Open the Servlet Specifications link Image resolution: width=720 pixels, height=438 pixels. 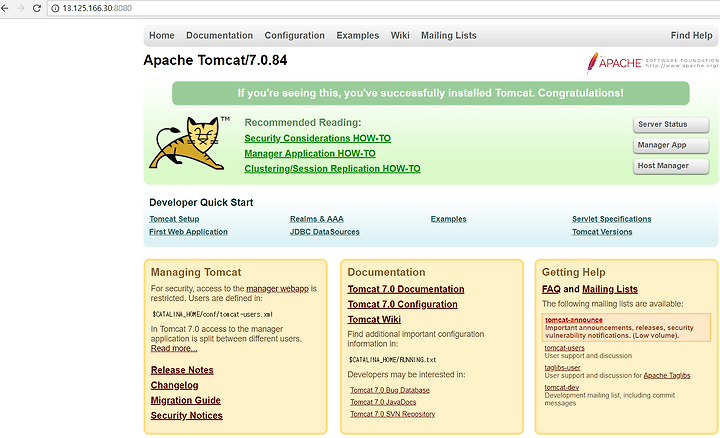pyautogui.click(x=612, y=219)
